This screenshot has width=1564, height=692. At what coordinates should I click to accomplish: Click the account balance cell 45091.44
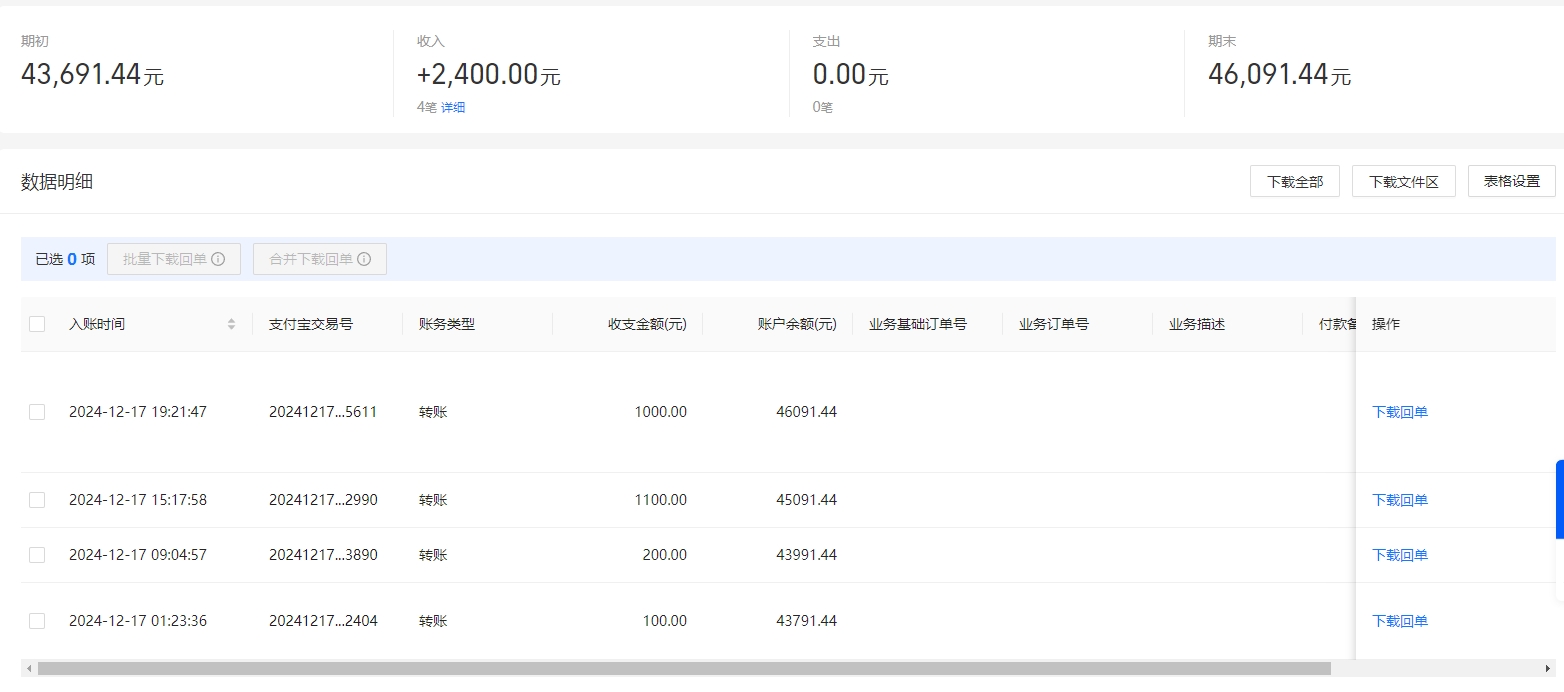click(x=806, y=500)
